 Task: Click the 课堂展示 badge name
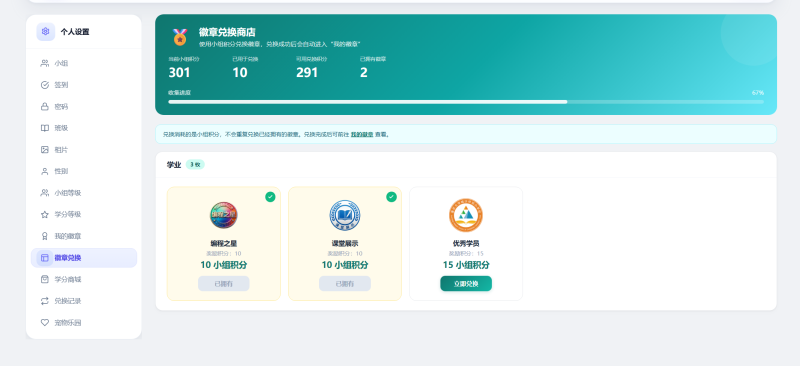click(x=345, y=243)
